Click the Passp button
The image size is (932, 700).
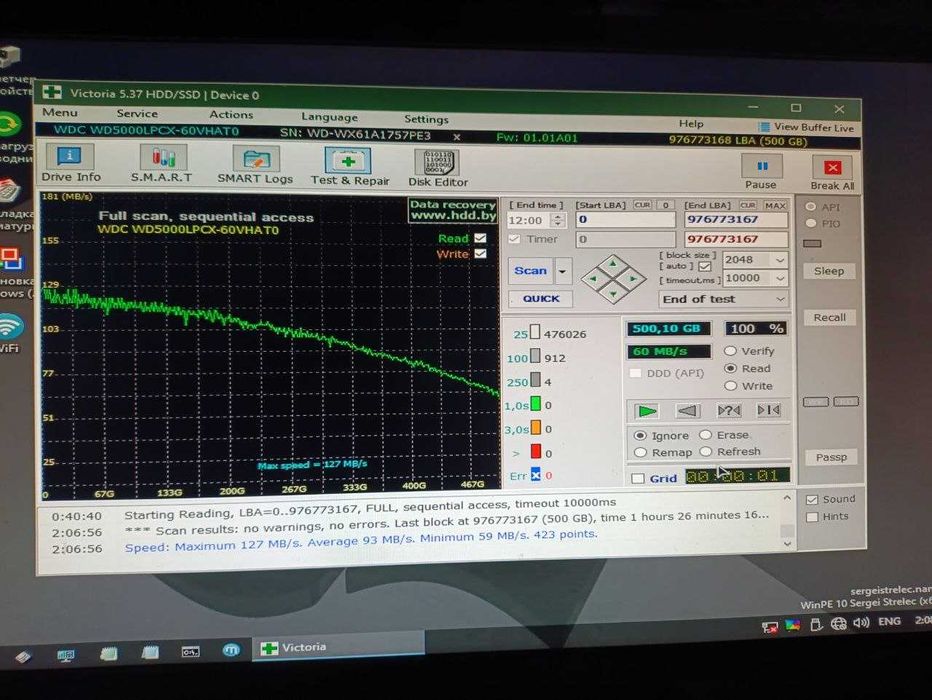831,457
